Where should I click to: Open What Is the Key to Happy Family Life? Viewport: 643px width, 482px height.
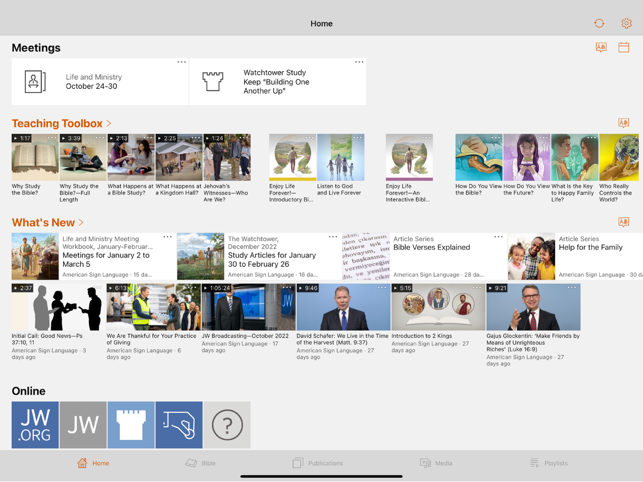pos(575,158)
